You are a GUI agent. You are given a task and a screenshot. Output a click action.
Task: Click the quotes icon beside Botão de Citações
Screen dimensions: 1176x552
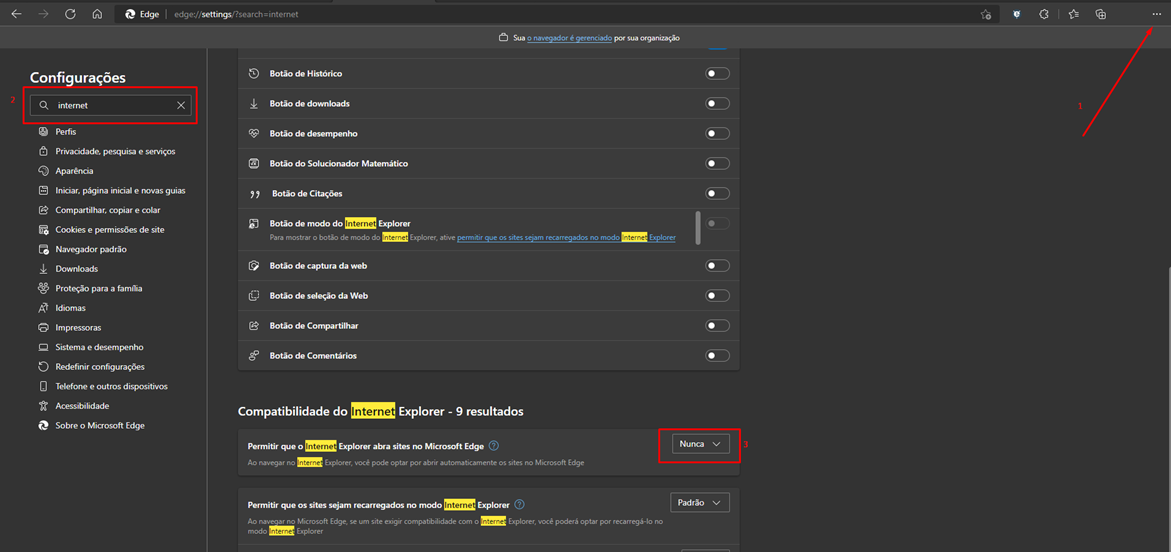pyautogui.click(x=254, y=194)
